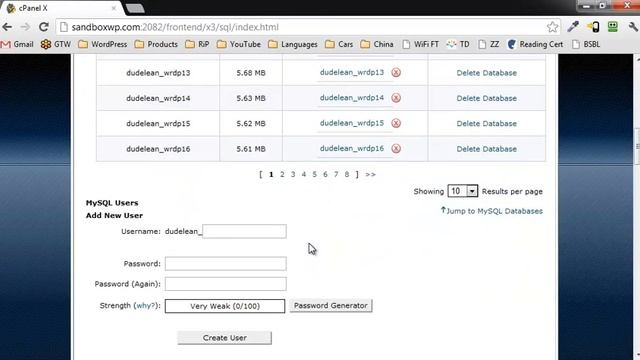This screenshot has width=640, height=360.
Task: Click the >> next pages link
Action: point(371,174)
